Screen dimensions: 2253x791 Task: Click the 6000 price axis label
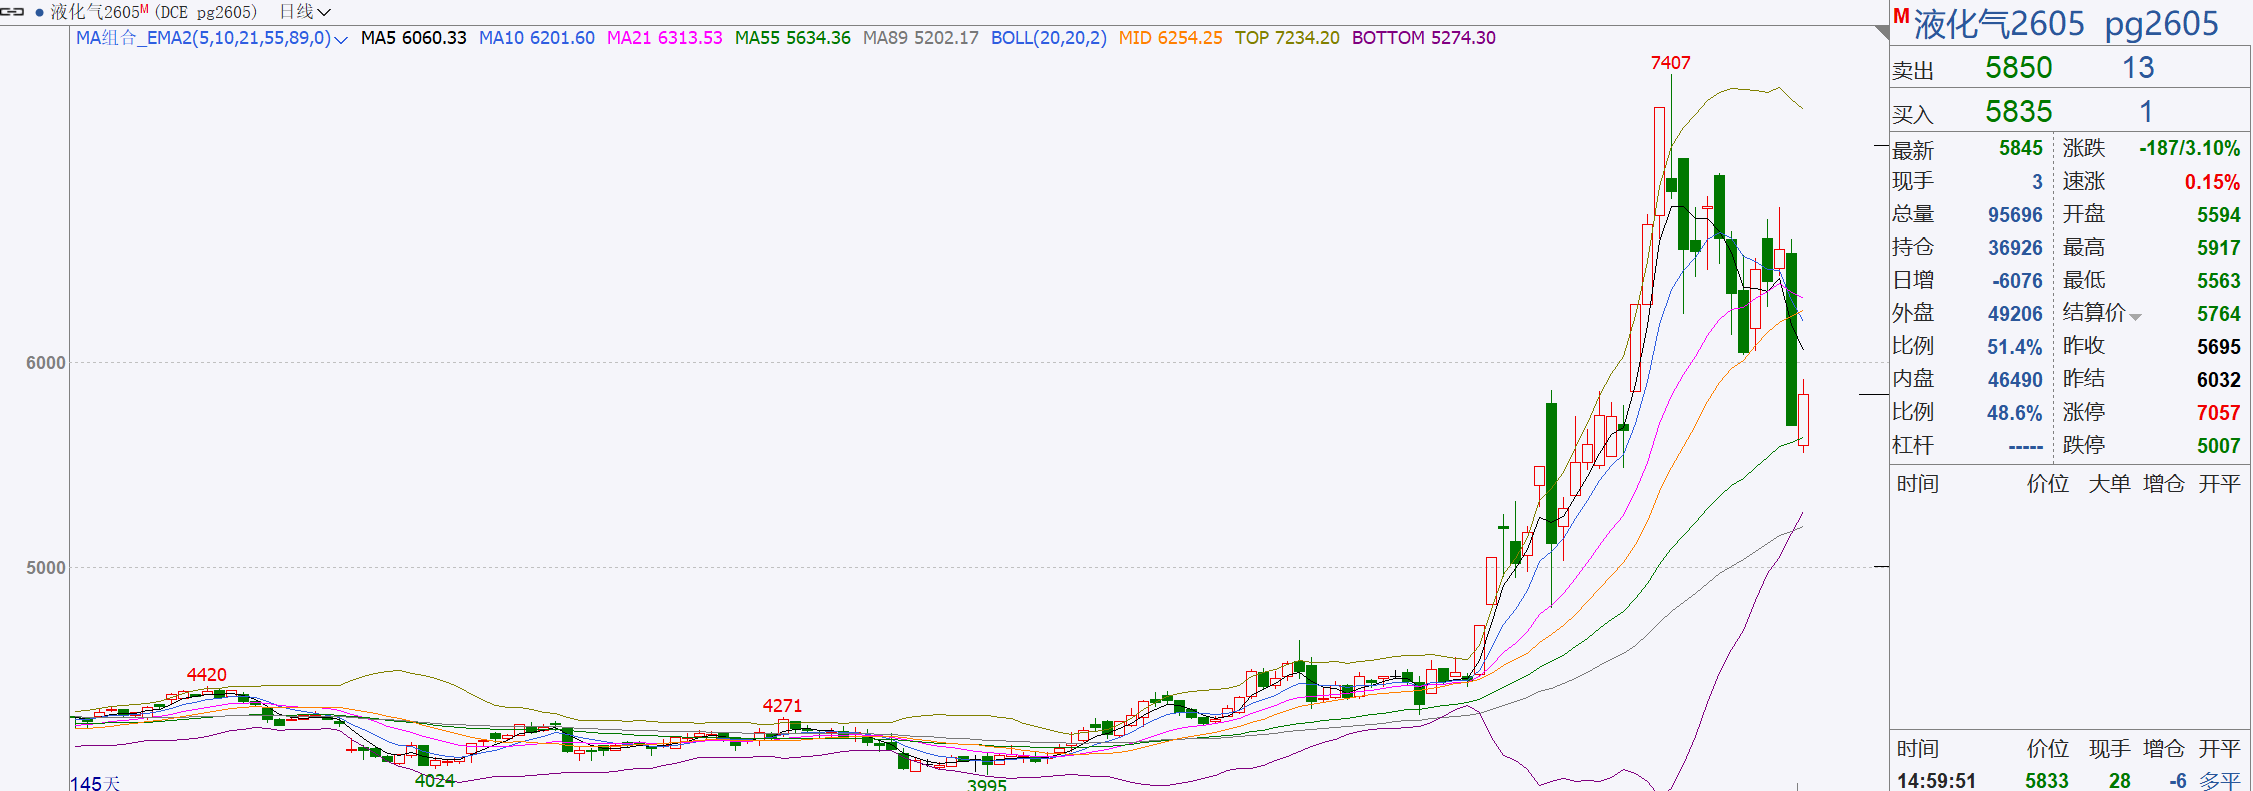coord(45,363)
